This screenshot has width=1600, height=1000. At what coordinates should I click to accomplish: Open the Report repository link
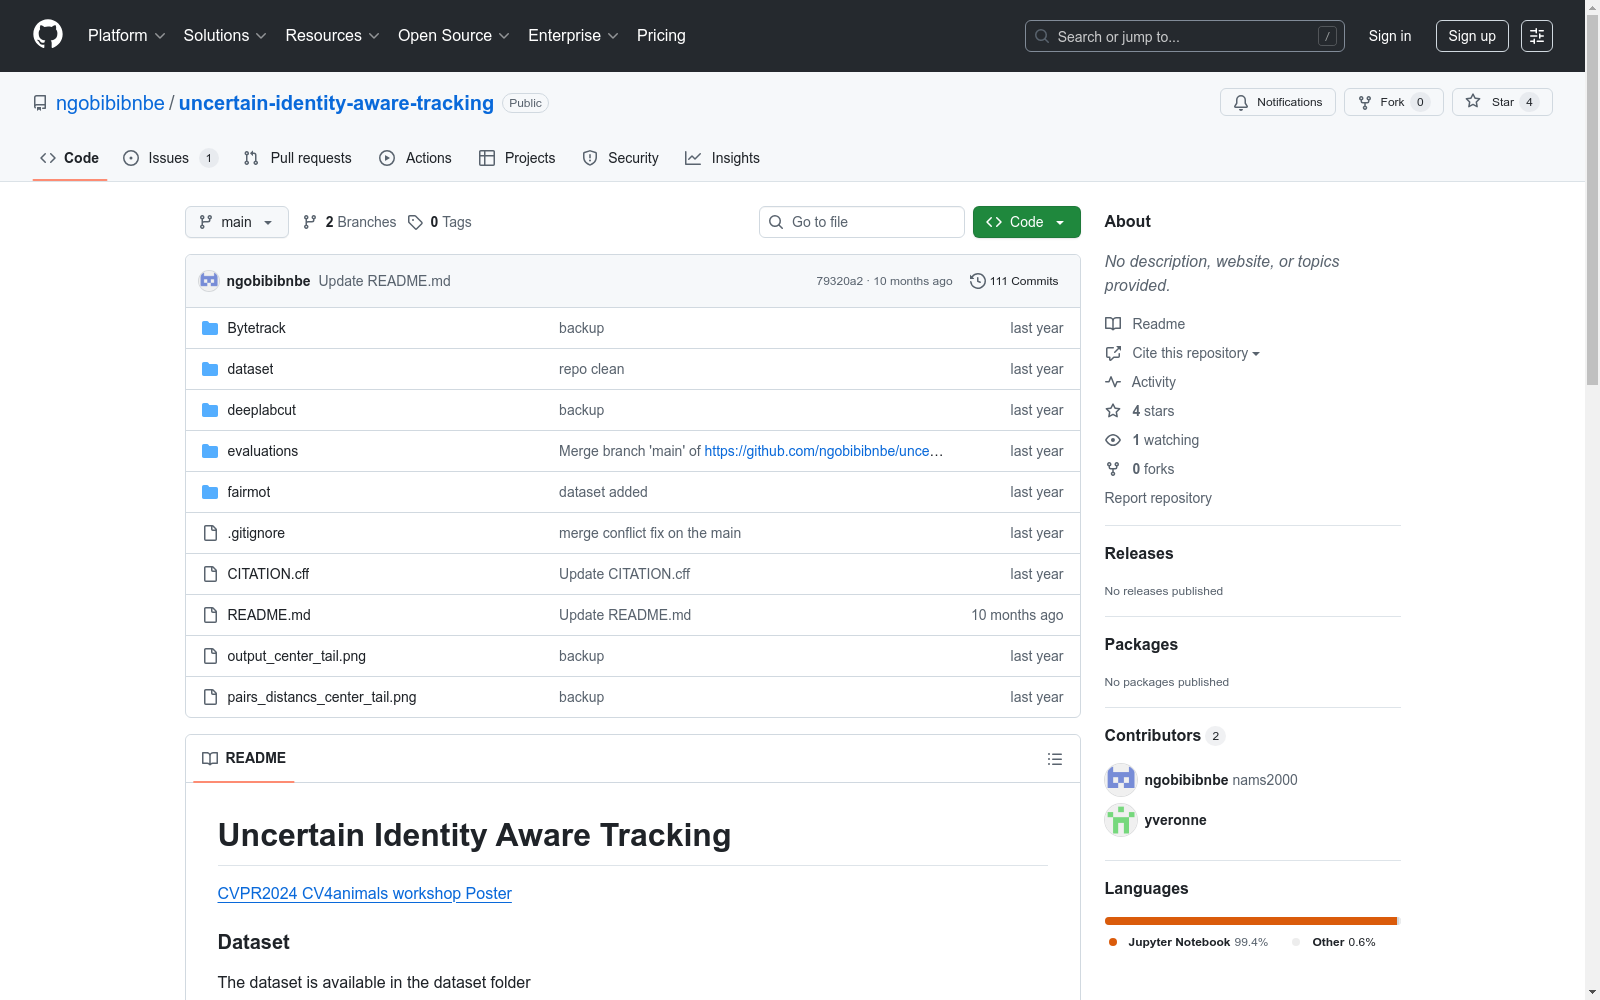click(1158, 498)
